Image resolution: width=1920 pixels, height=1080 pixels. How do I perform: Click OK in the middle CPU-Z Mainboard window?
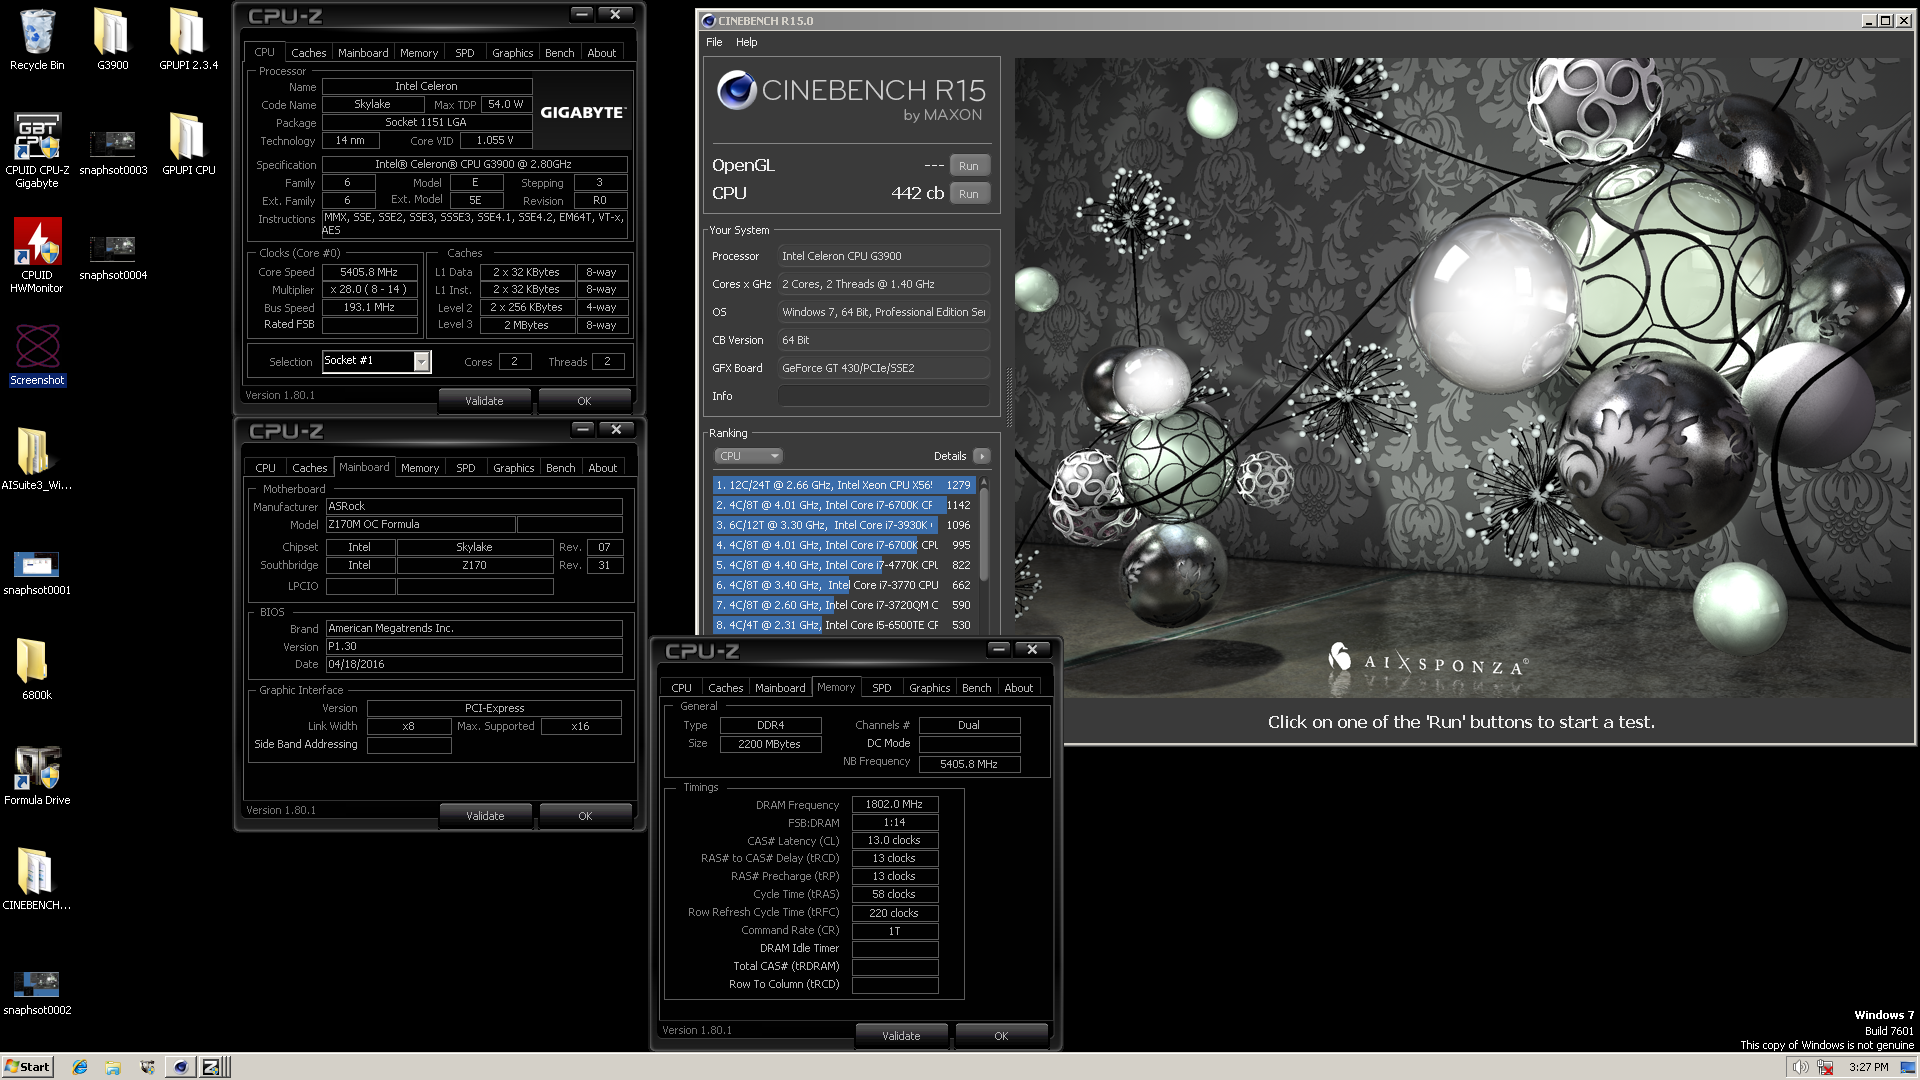click(585, 816)
